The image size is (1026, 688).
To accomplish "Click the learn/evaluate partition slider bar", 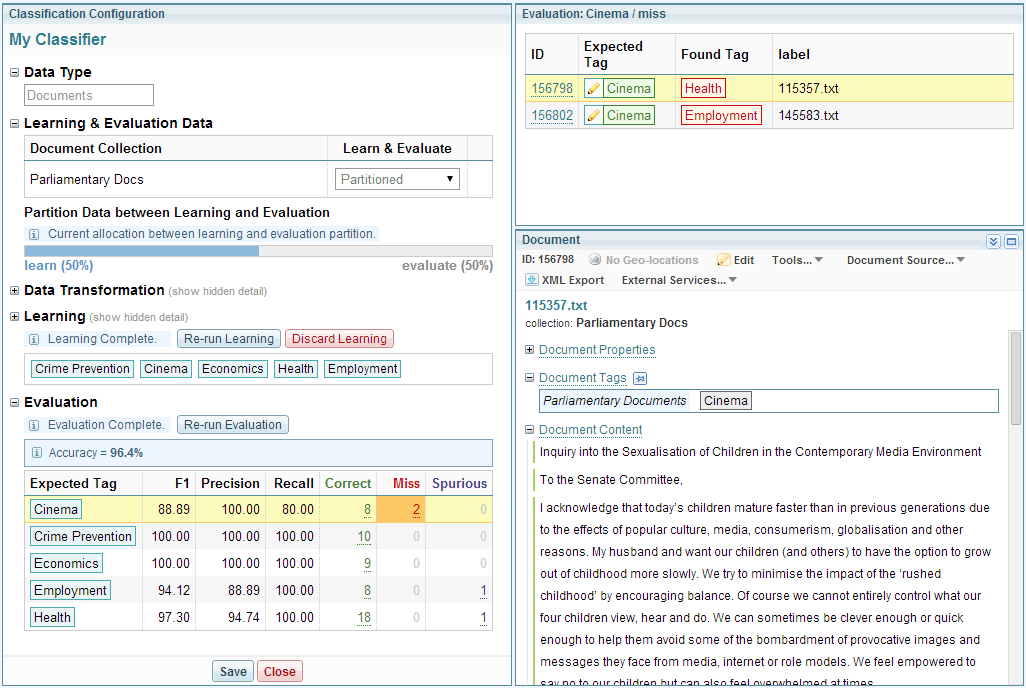I will (258, 251).
